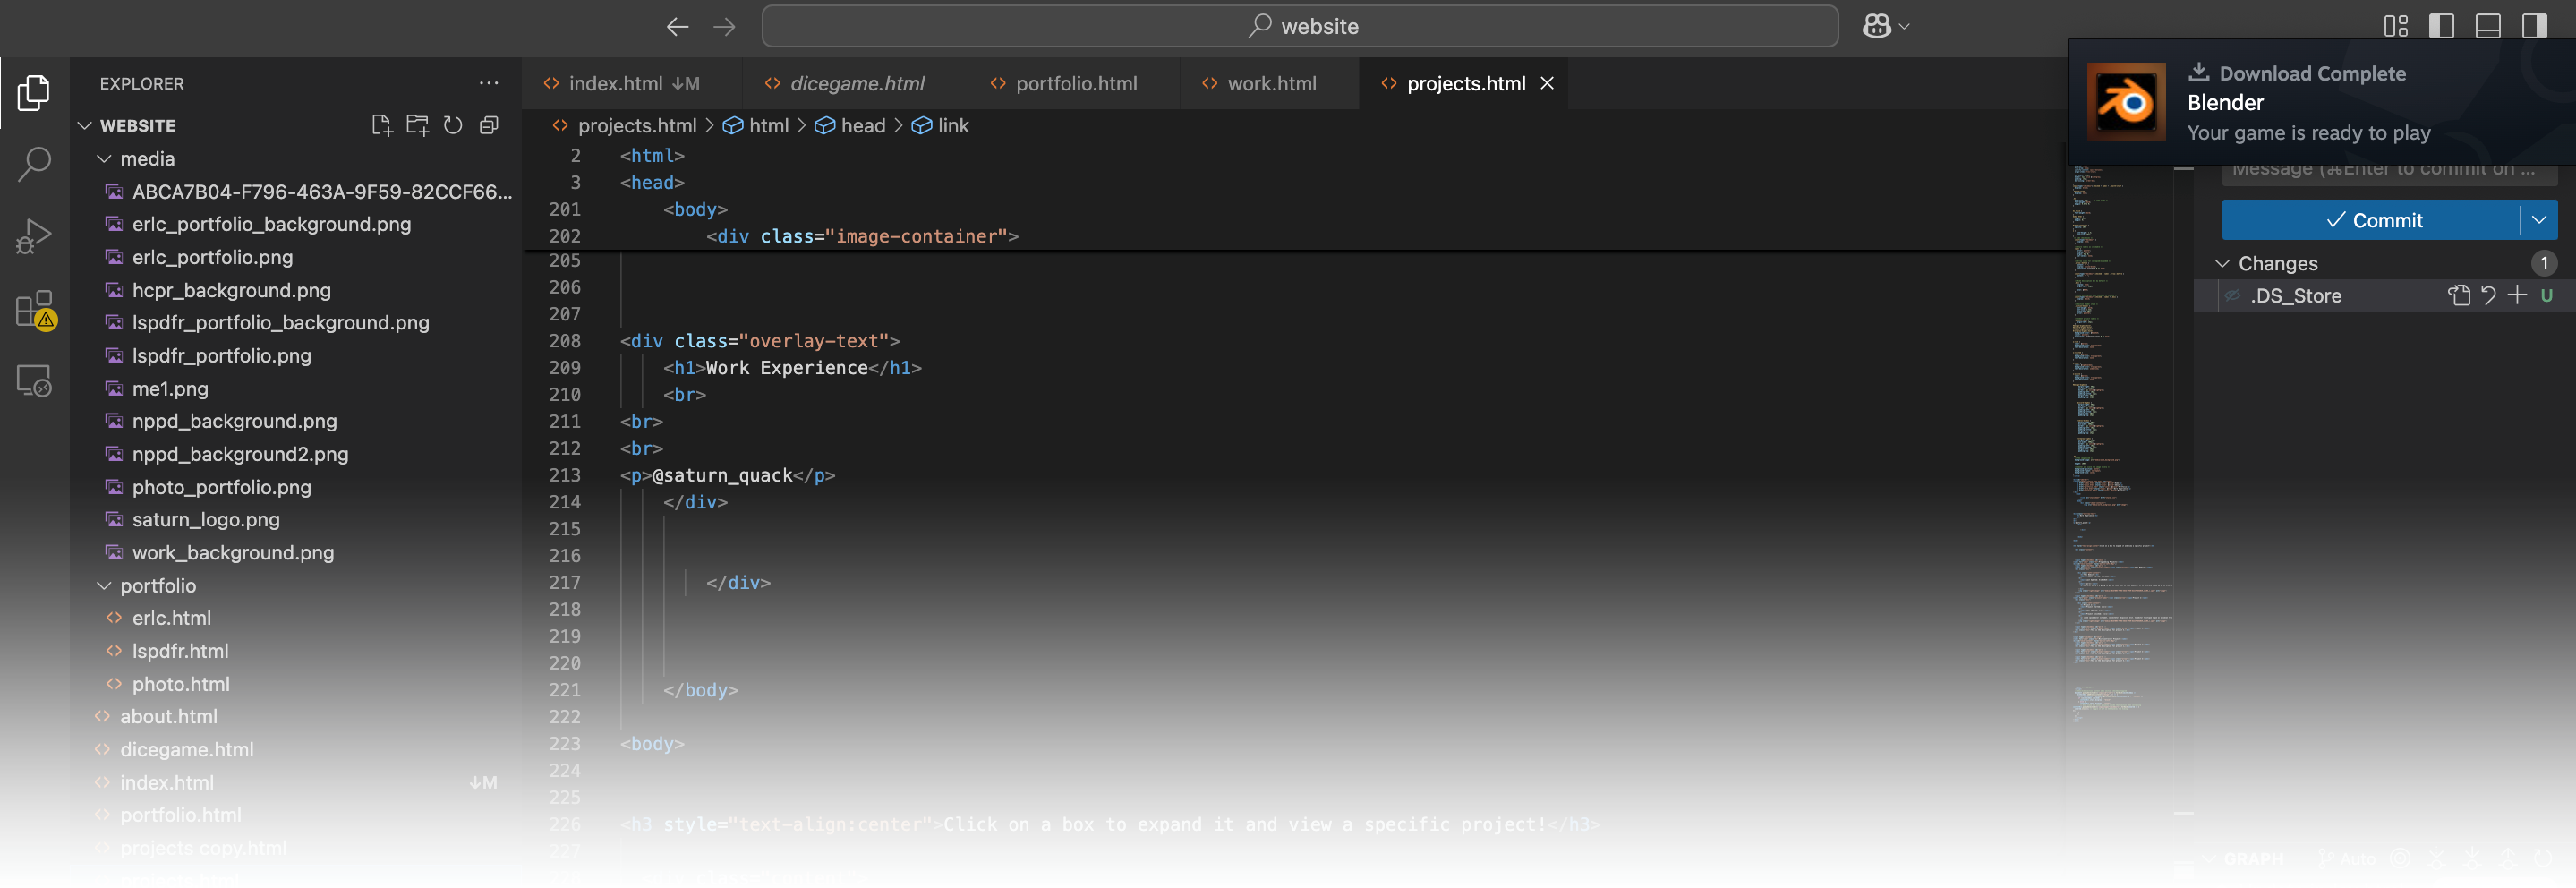Go back using the left arrow
This screenshot has height=888, width=2576.
pos(678,26)
